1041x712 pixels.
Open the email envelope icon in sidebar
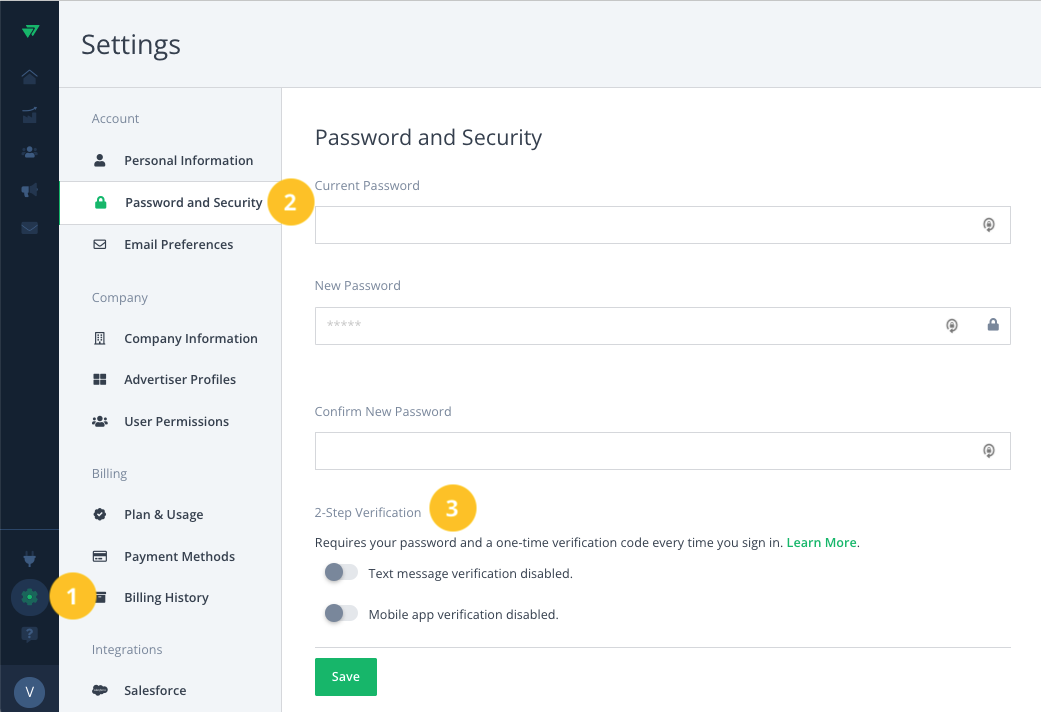click(29, 228)
